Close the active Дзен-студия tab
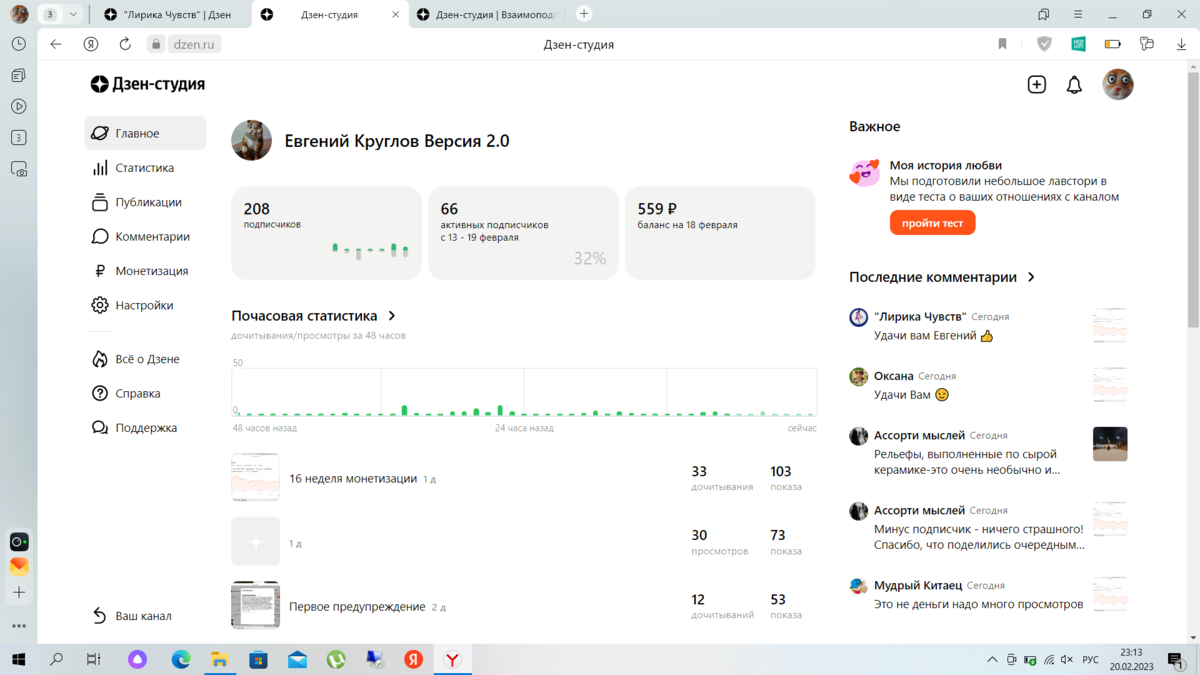 tap(395, 15)
